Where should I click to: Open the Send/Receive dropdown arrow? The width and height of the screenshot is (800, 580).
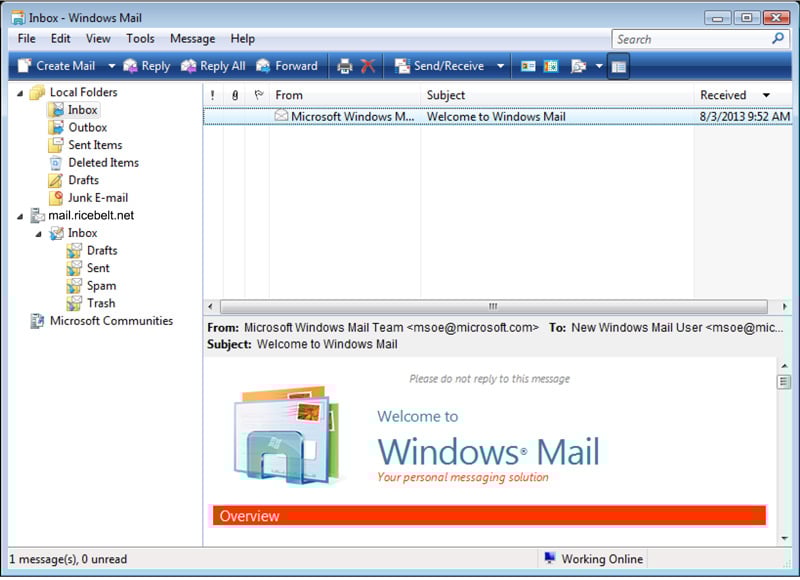click(500, 66)
